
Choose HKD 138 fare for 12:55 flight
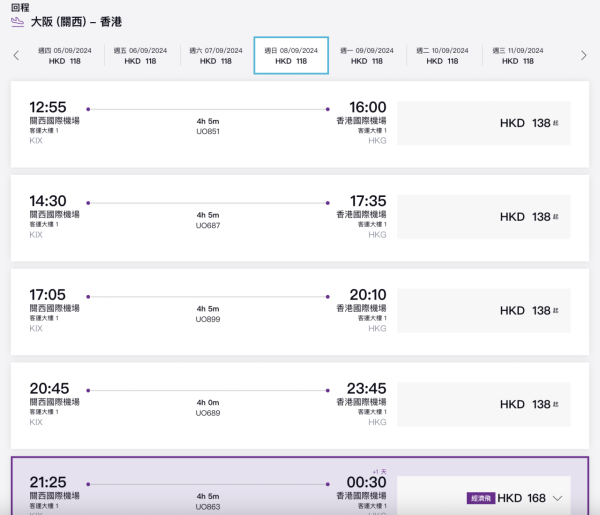[484, 123]
